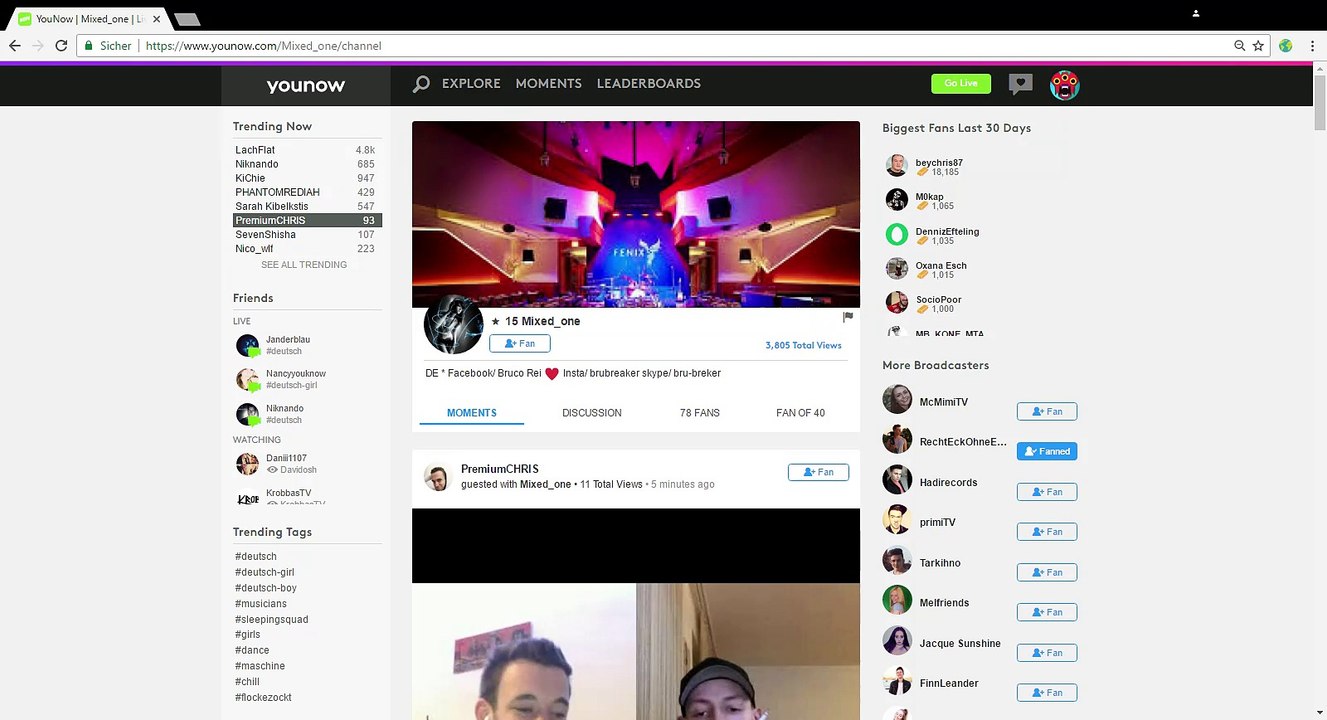Open EXPLORE menu

pos(471,84)
